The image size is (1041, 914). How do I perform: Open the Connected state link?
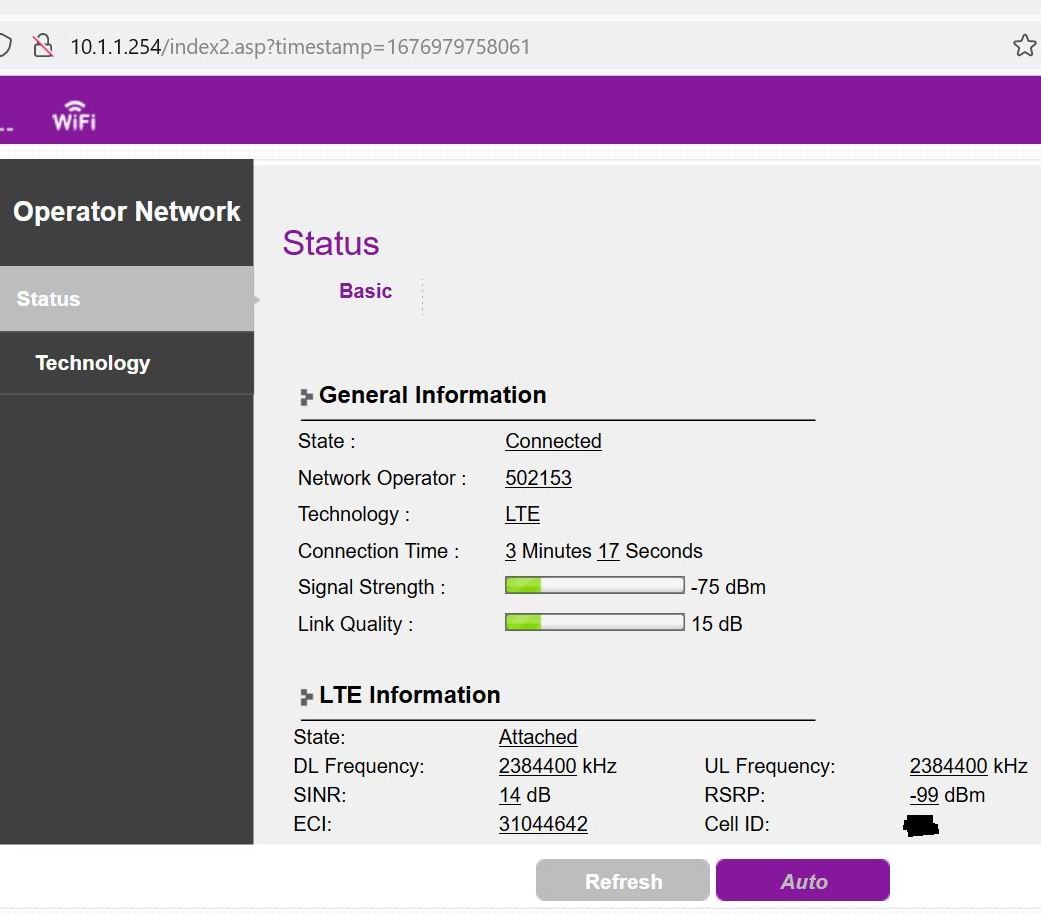pos(553,441)
